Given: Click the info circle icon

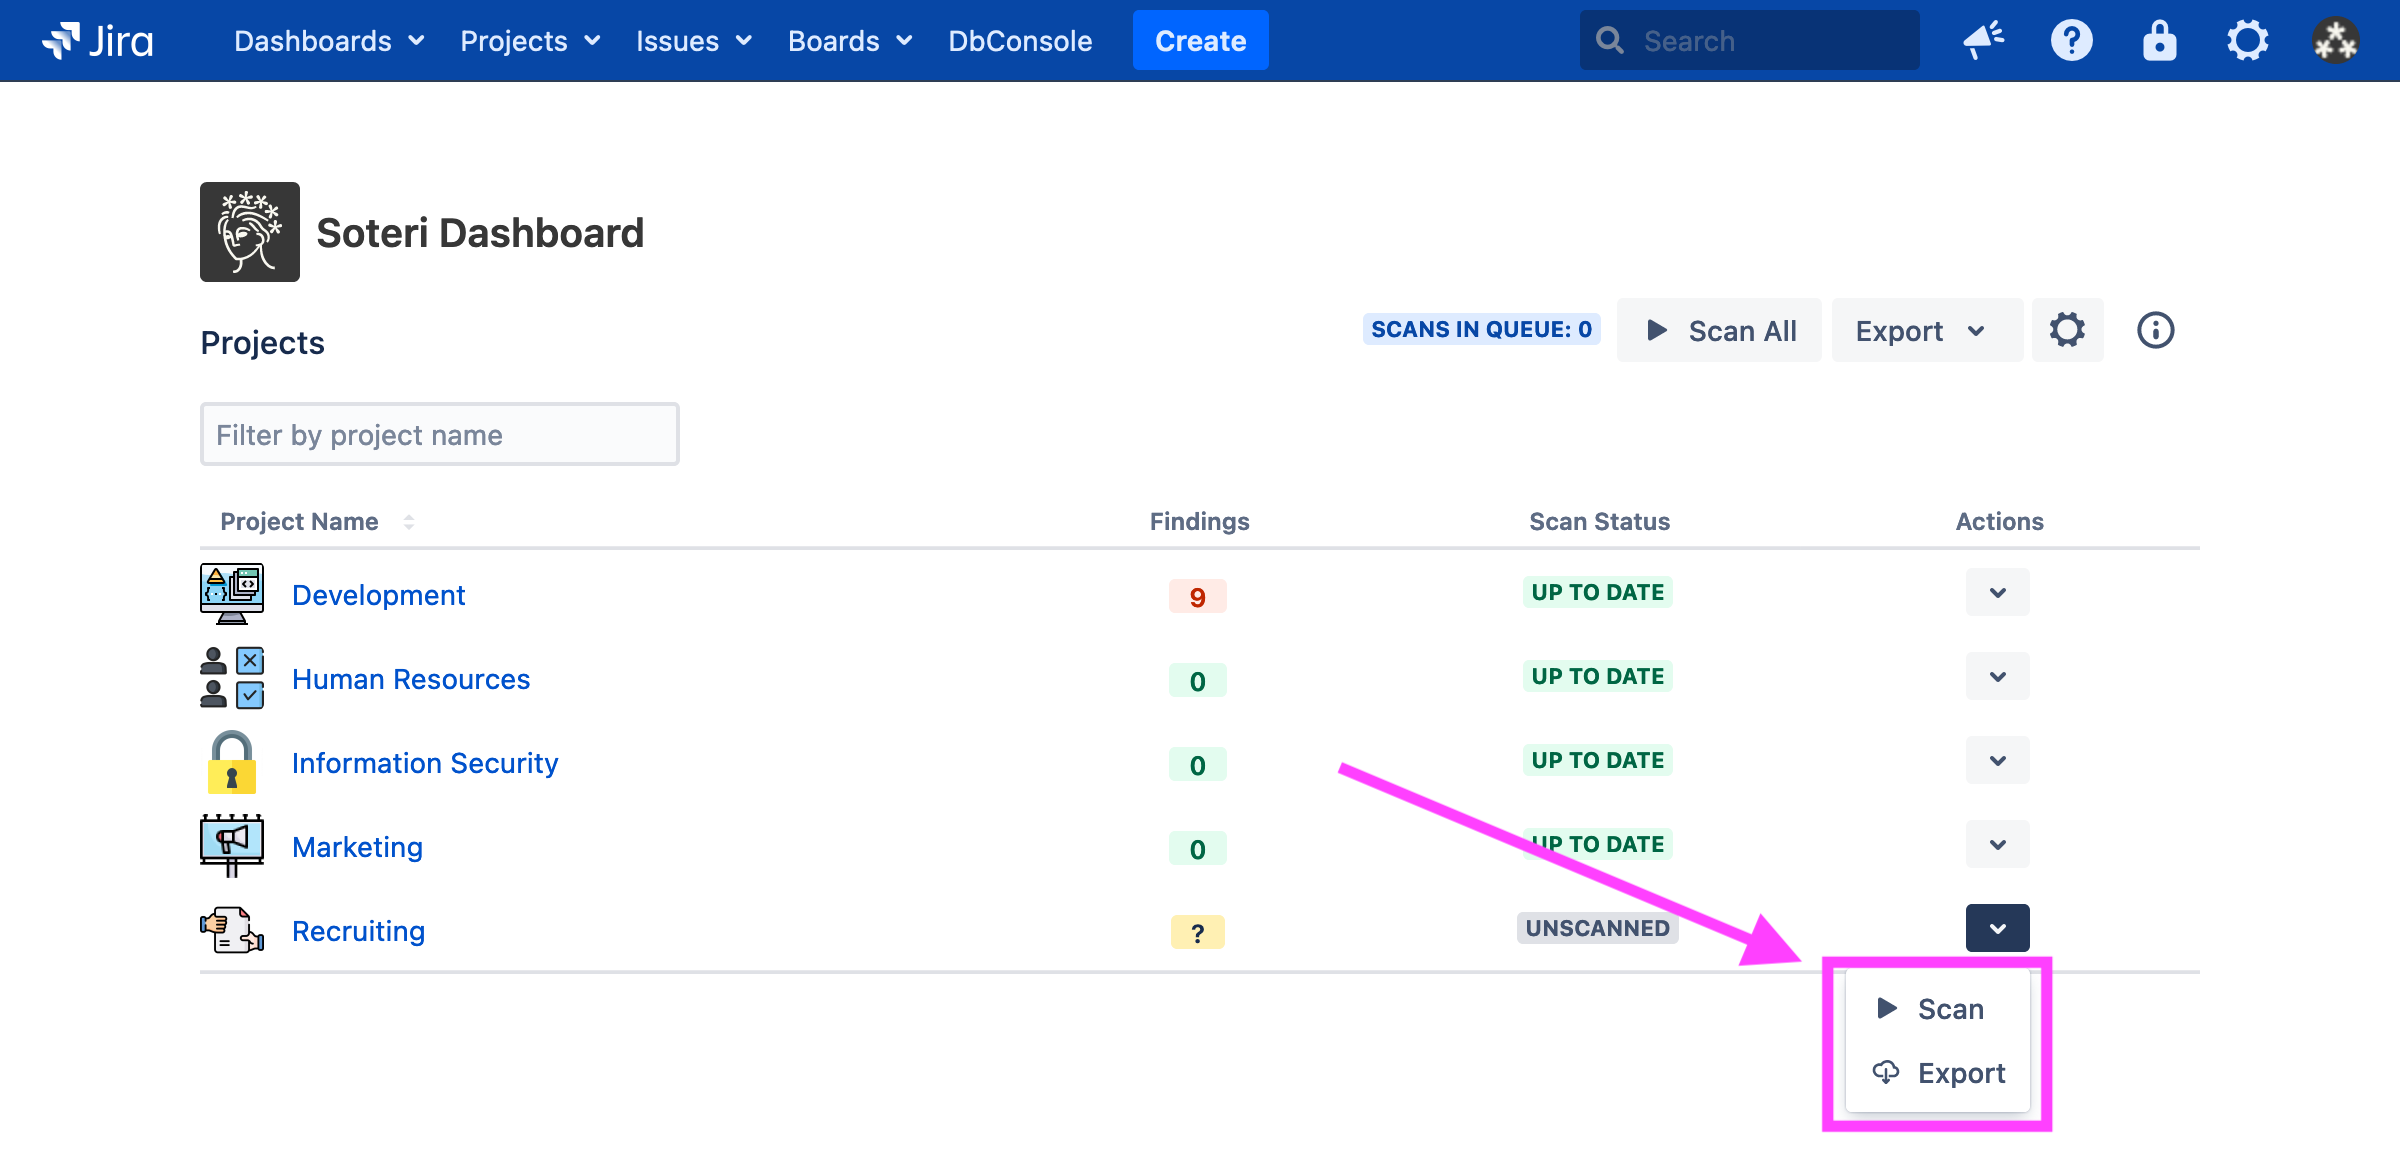Looking at the screenshot, I should (x=2155, y=330).
